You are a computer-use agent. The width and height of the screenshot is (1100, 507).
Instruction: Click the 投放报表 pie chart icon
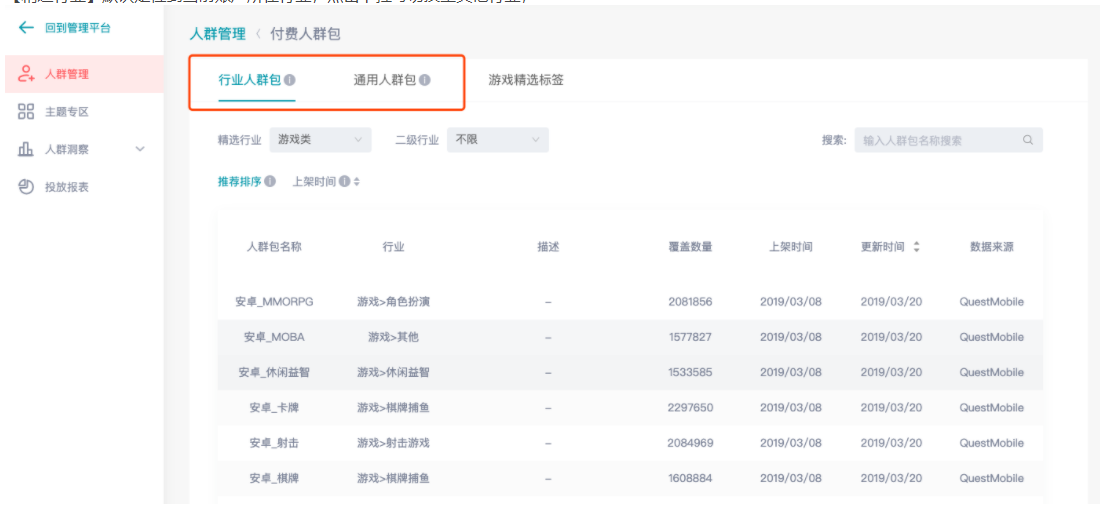pos(27,187)
